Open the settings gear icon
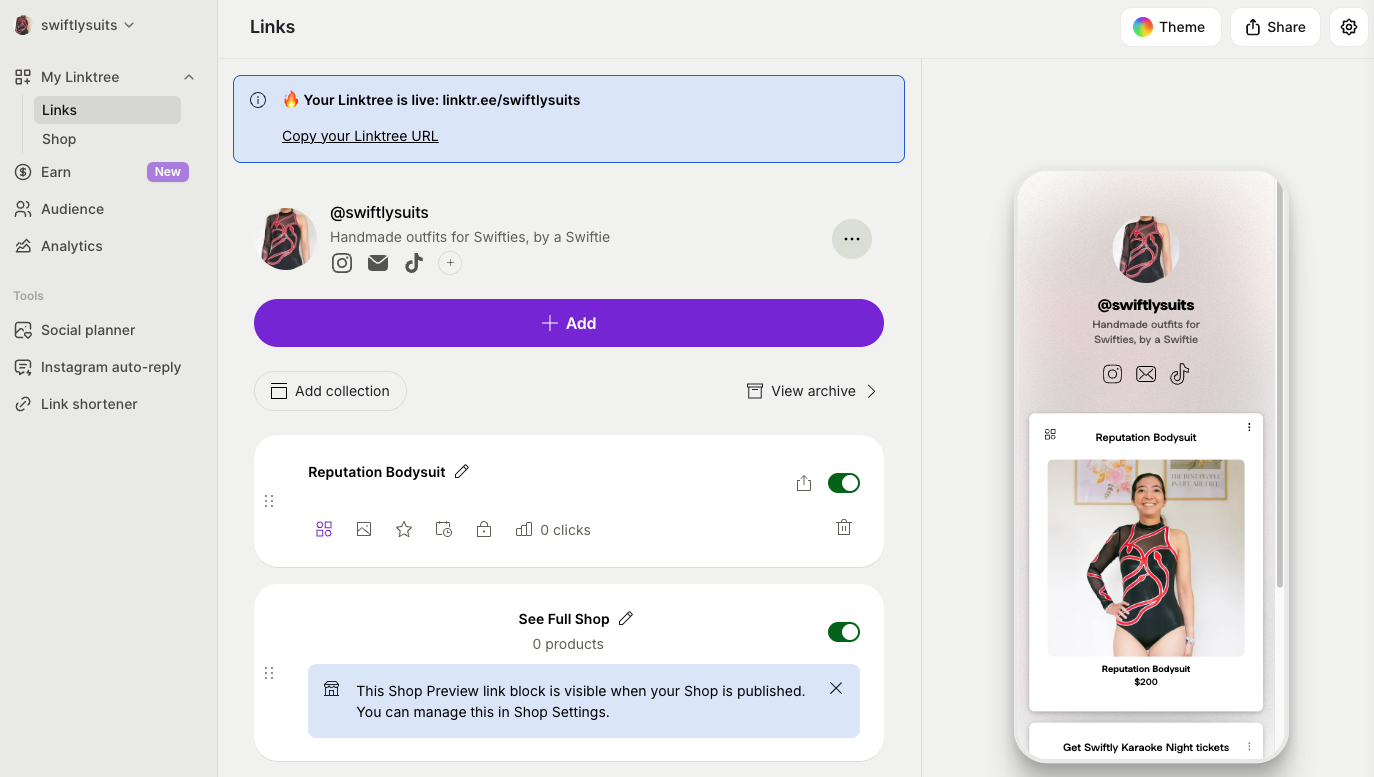This screenshot has width=1374, height=777. click(x=1349, y=27)
